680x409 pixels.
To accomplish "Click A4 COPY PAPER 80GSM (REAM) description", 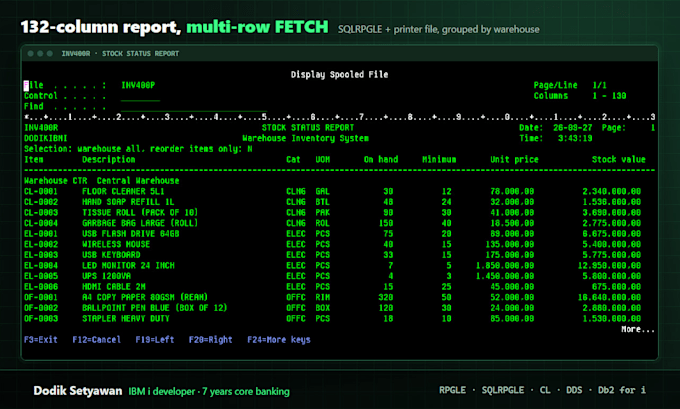I will pyautogui.click(x=145, y=298).
